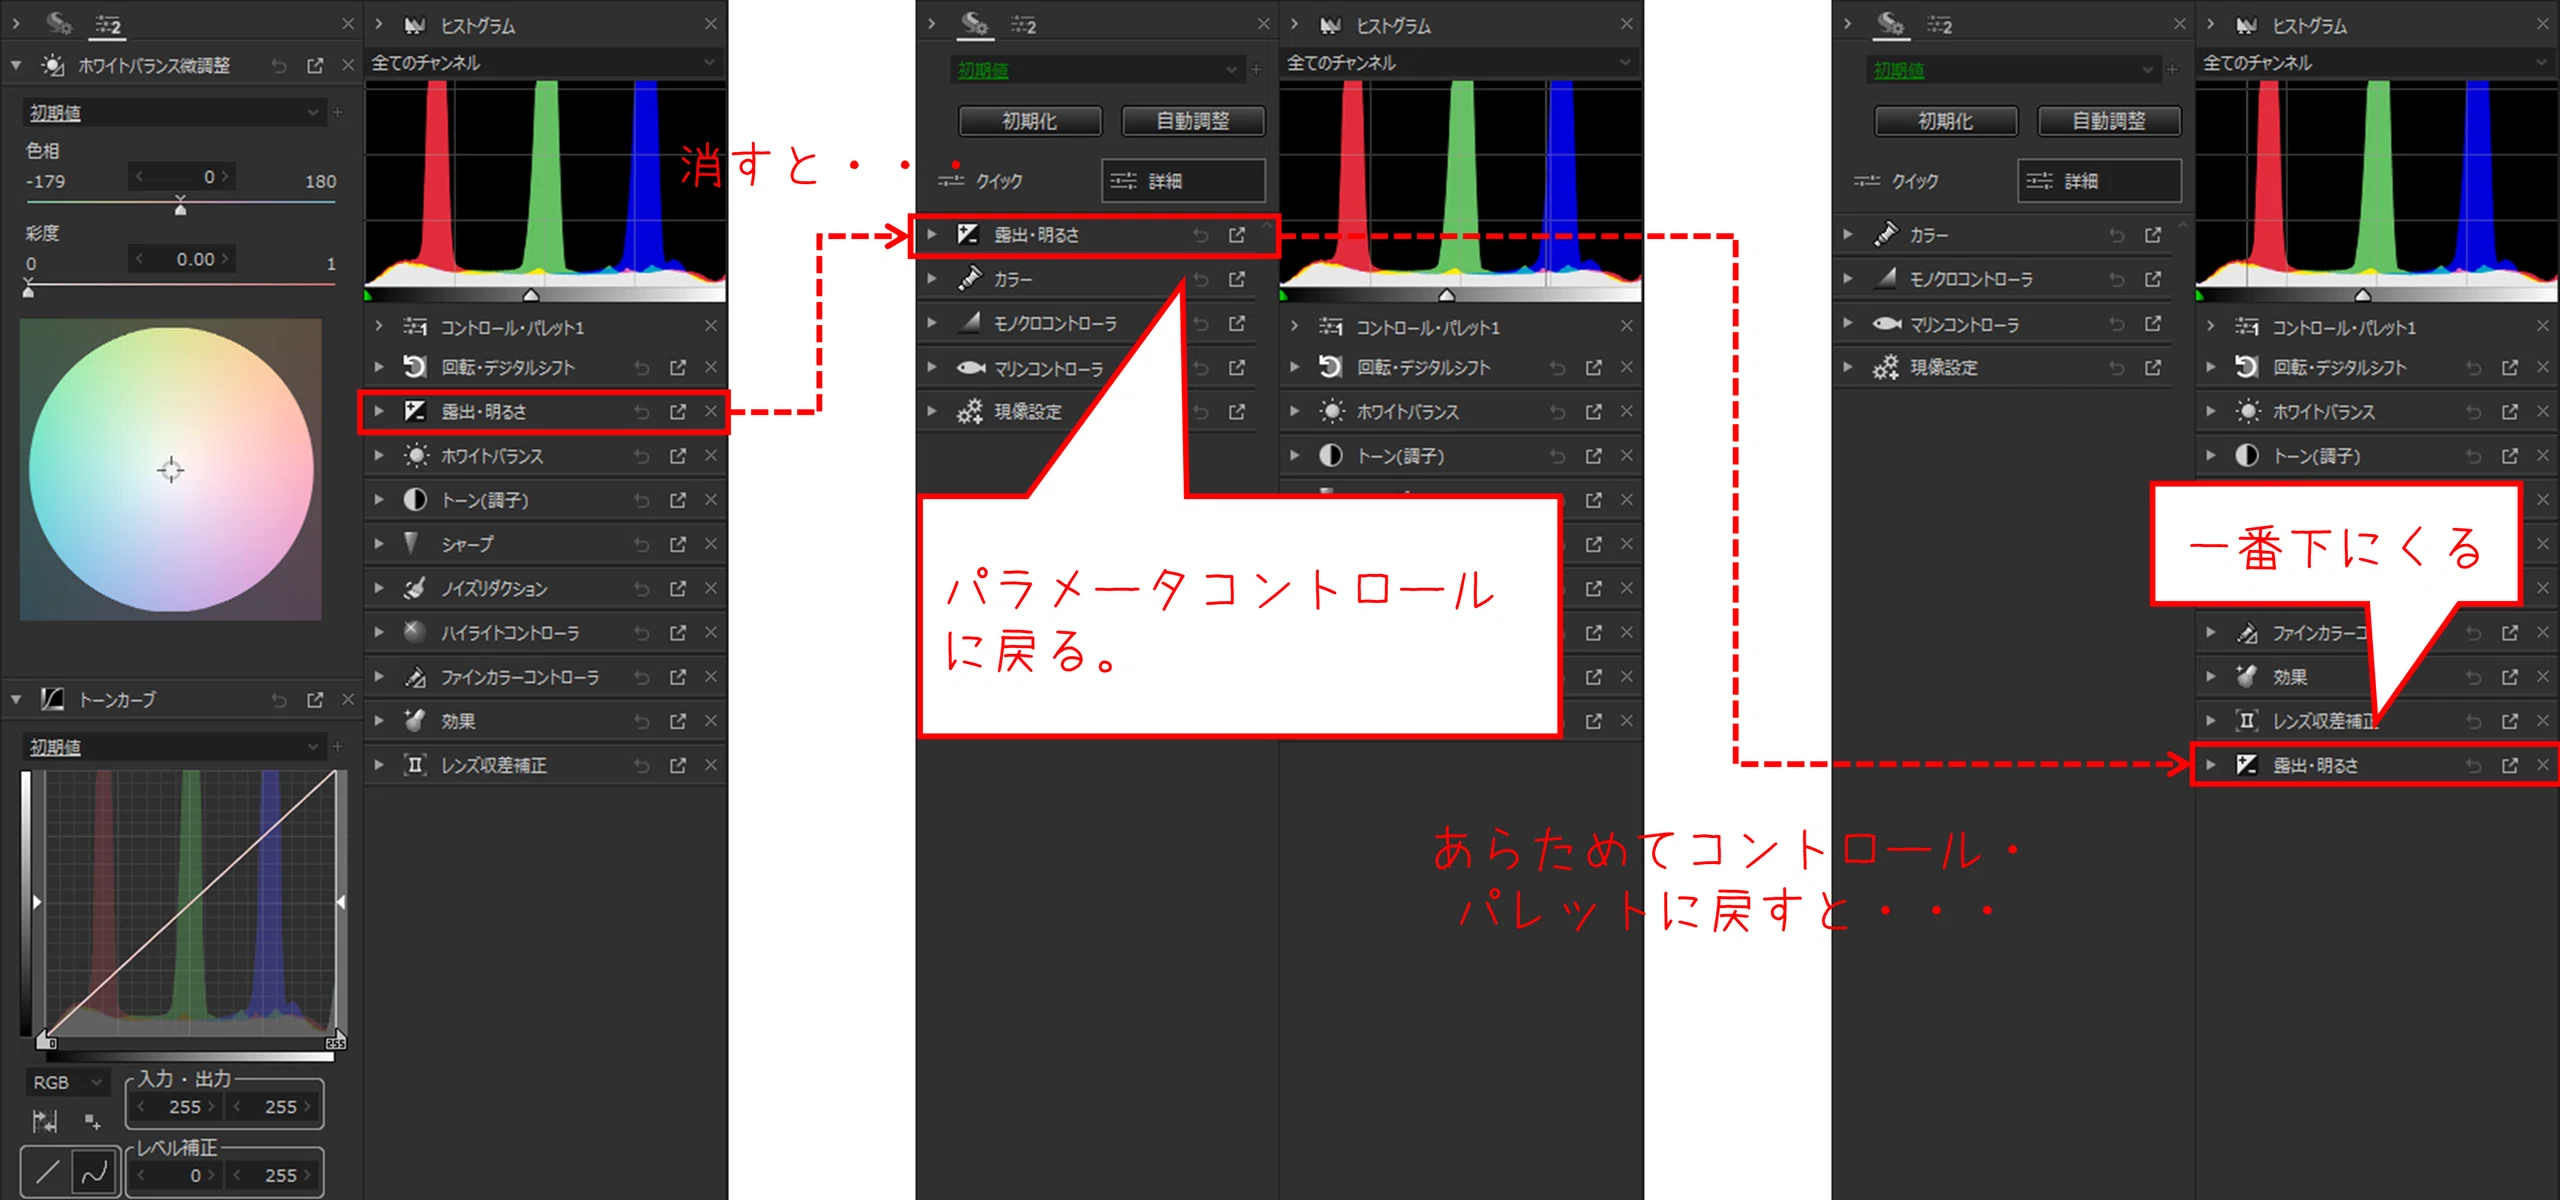Screen dimensions: 2560x1200
Task: Right screenshot: pop out the 現像設定 row
Action: pos(2153,368)
